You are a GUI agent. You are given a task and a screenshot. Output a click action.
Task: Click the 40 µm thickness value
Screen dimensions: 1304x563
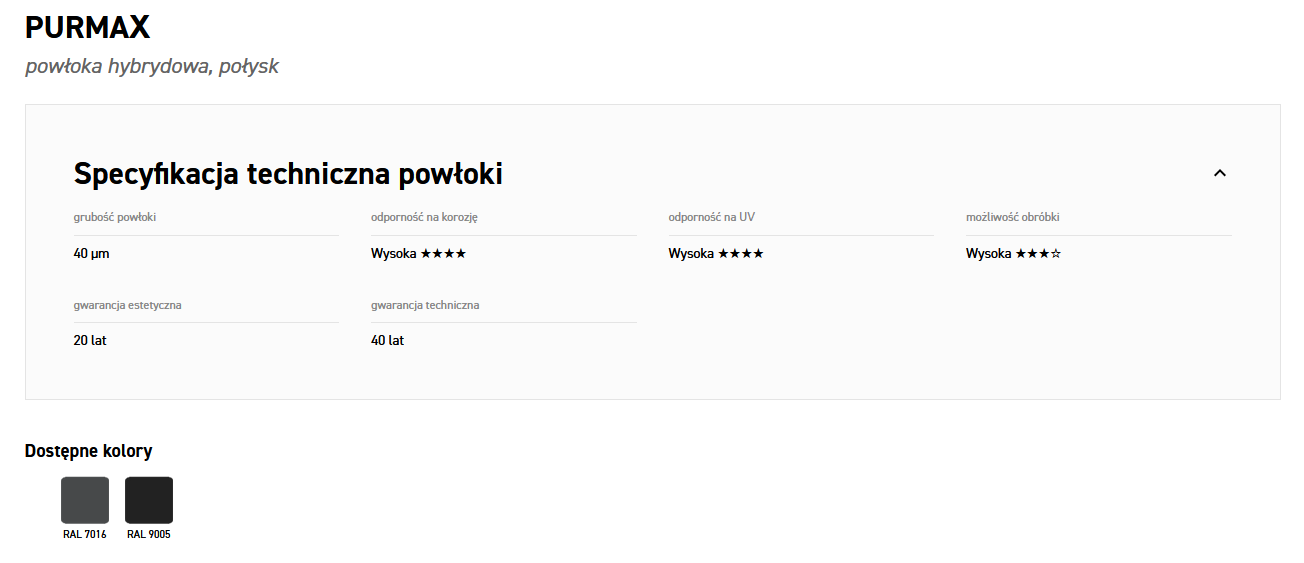92,254
